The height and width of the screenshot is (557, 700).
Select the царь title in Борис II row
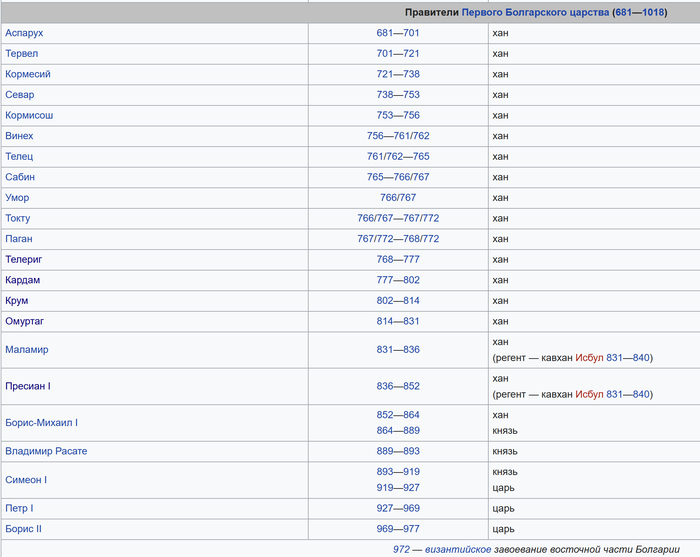[504, 529]
